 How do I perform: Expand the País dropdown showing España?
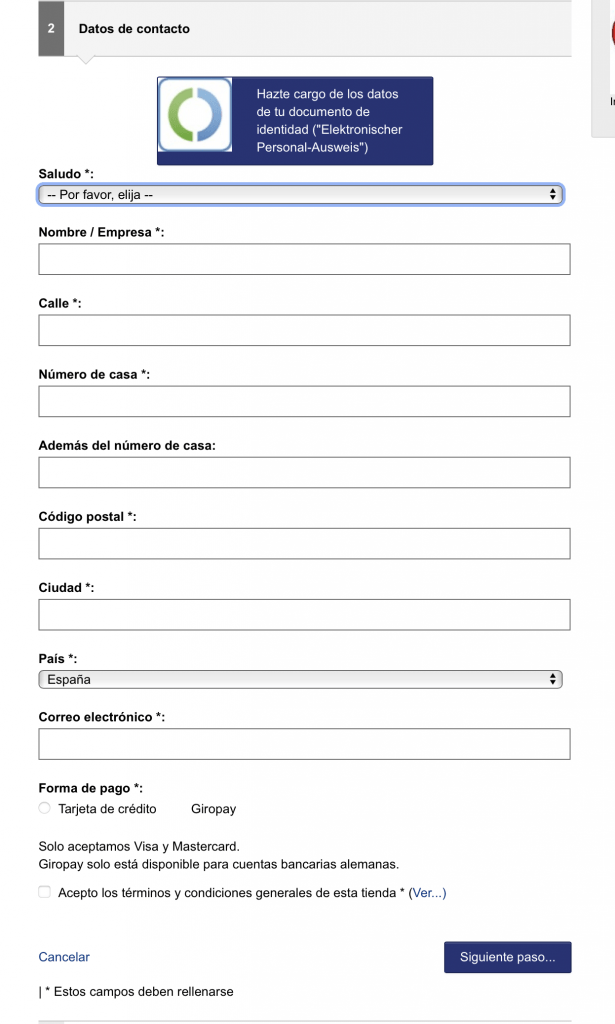coord(300,680)
